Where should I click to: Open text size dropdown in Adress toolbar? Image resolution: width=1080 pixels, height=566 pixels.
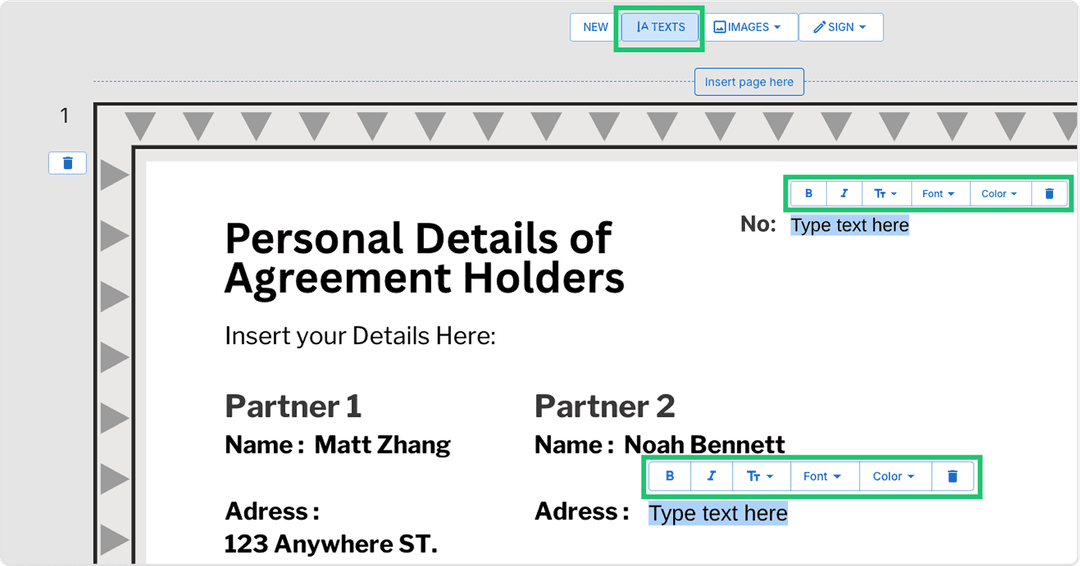[x=761, y=477]
